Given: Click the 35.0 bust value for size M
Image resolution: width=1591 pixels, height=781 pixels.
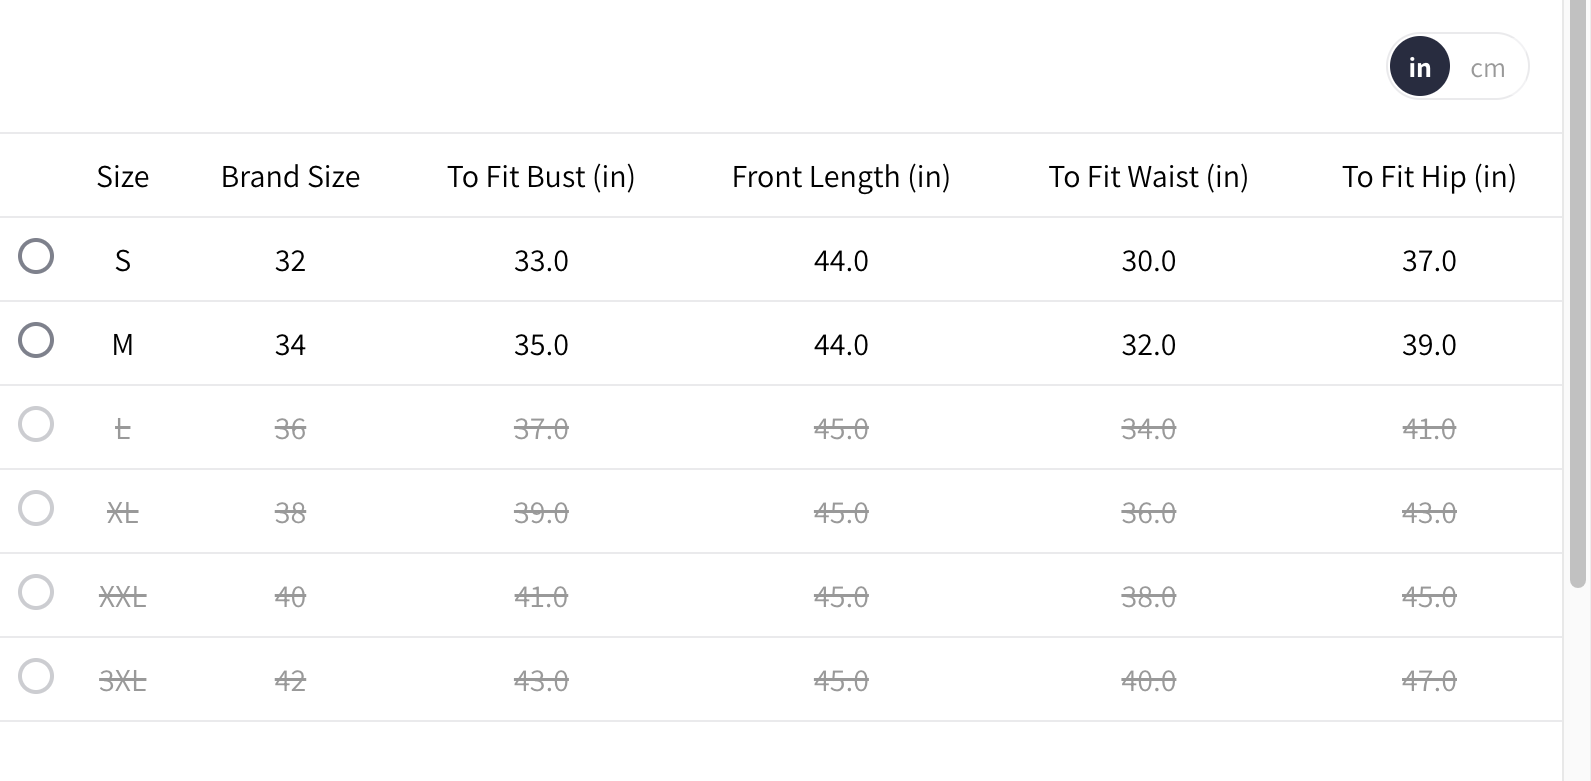Looking at the screenshot, I should point(541,345).
